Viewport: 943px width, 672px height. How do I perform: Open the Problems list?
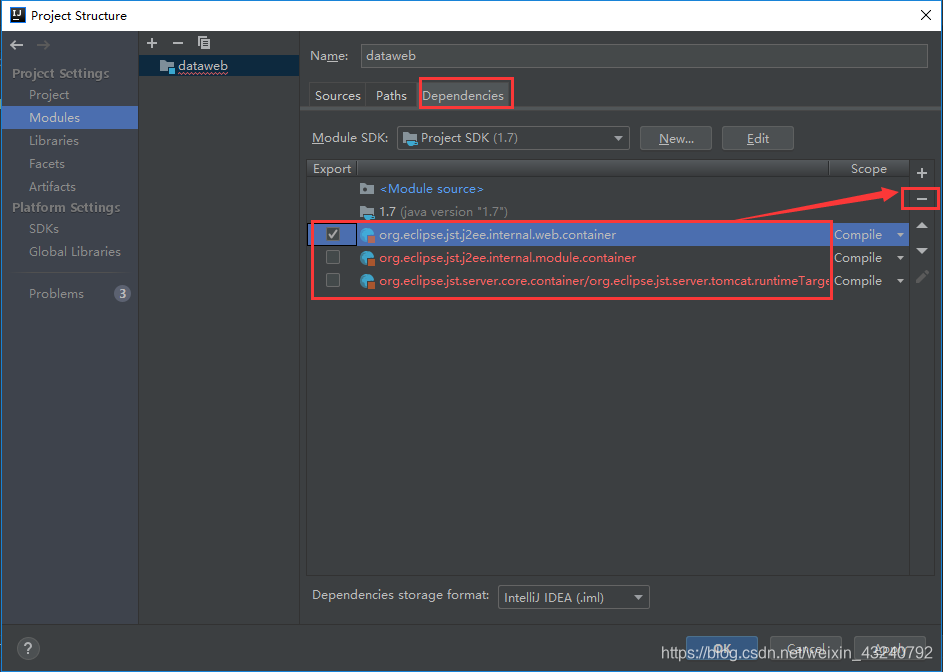pyautogui.click(x=56, y=294)
